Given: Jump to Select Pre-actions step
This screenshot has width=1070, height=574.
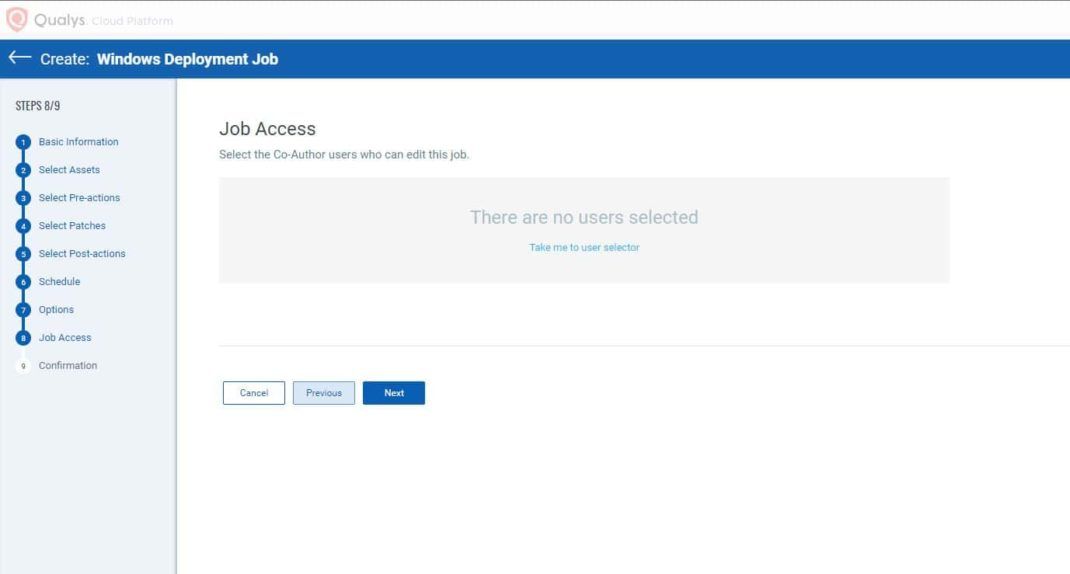Looking at the screenshot, I should pos(79,198).
